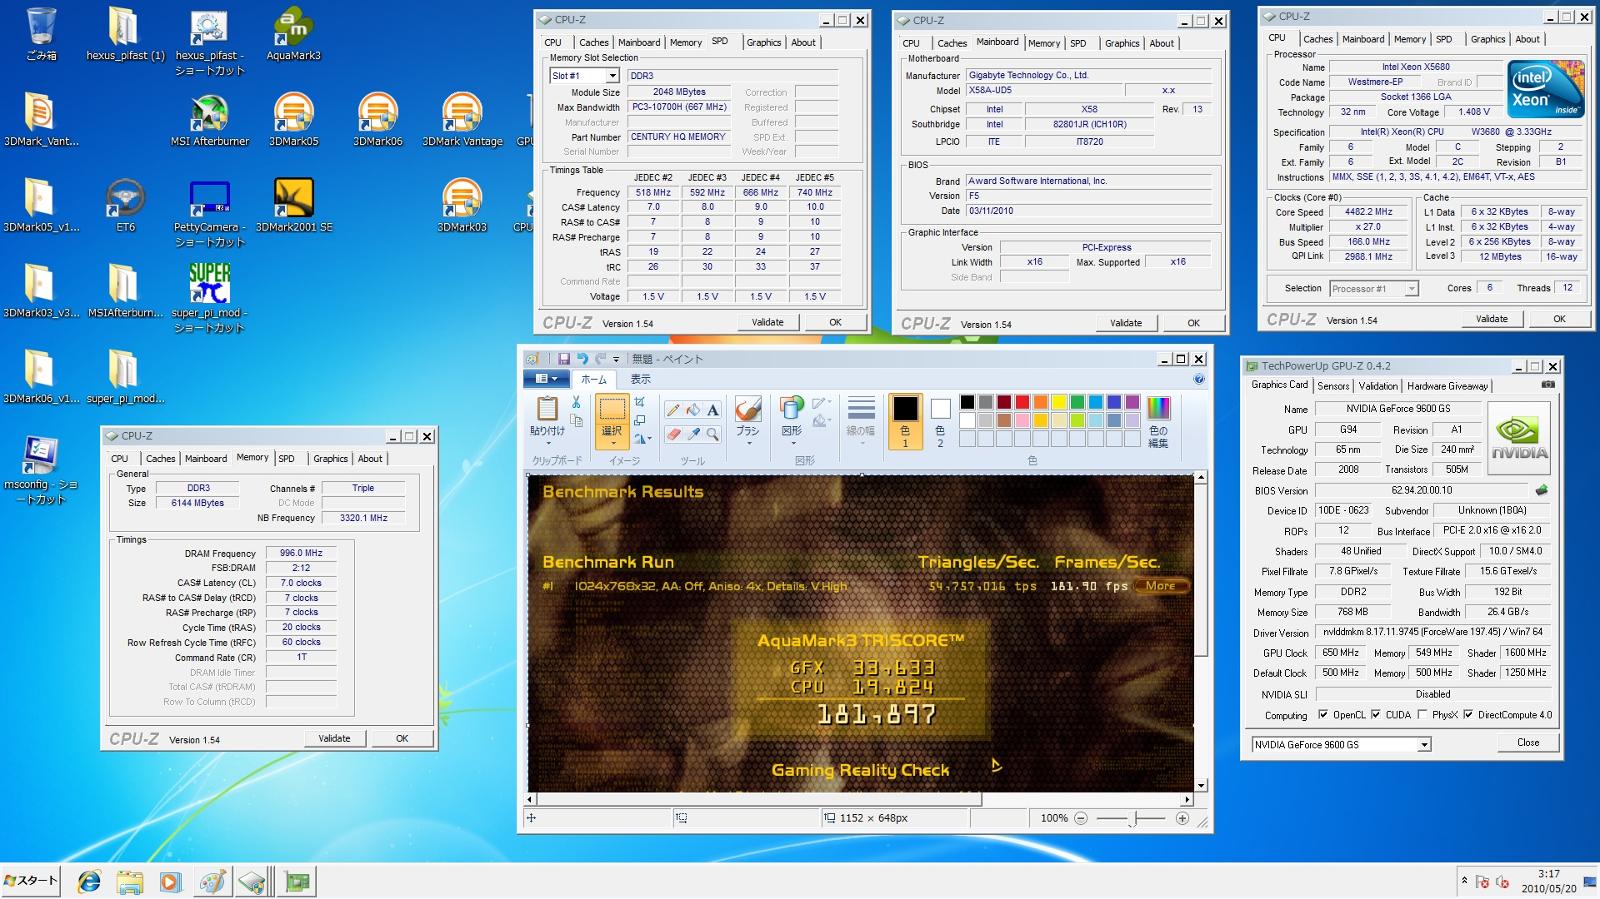Click Close button in GPU-Z
1600x899 pixels.
tap(1528, 743)
